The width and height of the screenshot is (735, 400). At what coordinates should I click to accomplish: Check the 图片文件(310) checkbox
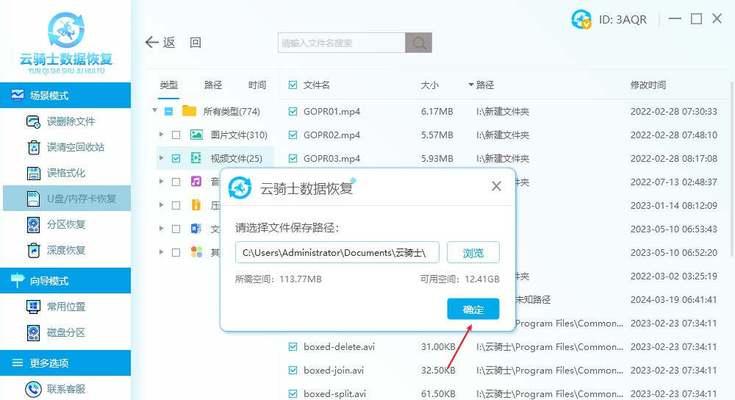[176, 135]
